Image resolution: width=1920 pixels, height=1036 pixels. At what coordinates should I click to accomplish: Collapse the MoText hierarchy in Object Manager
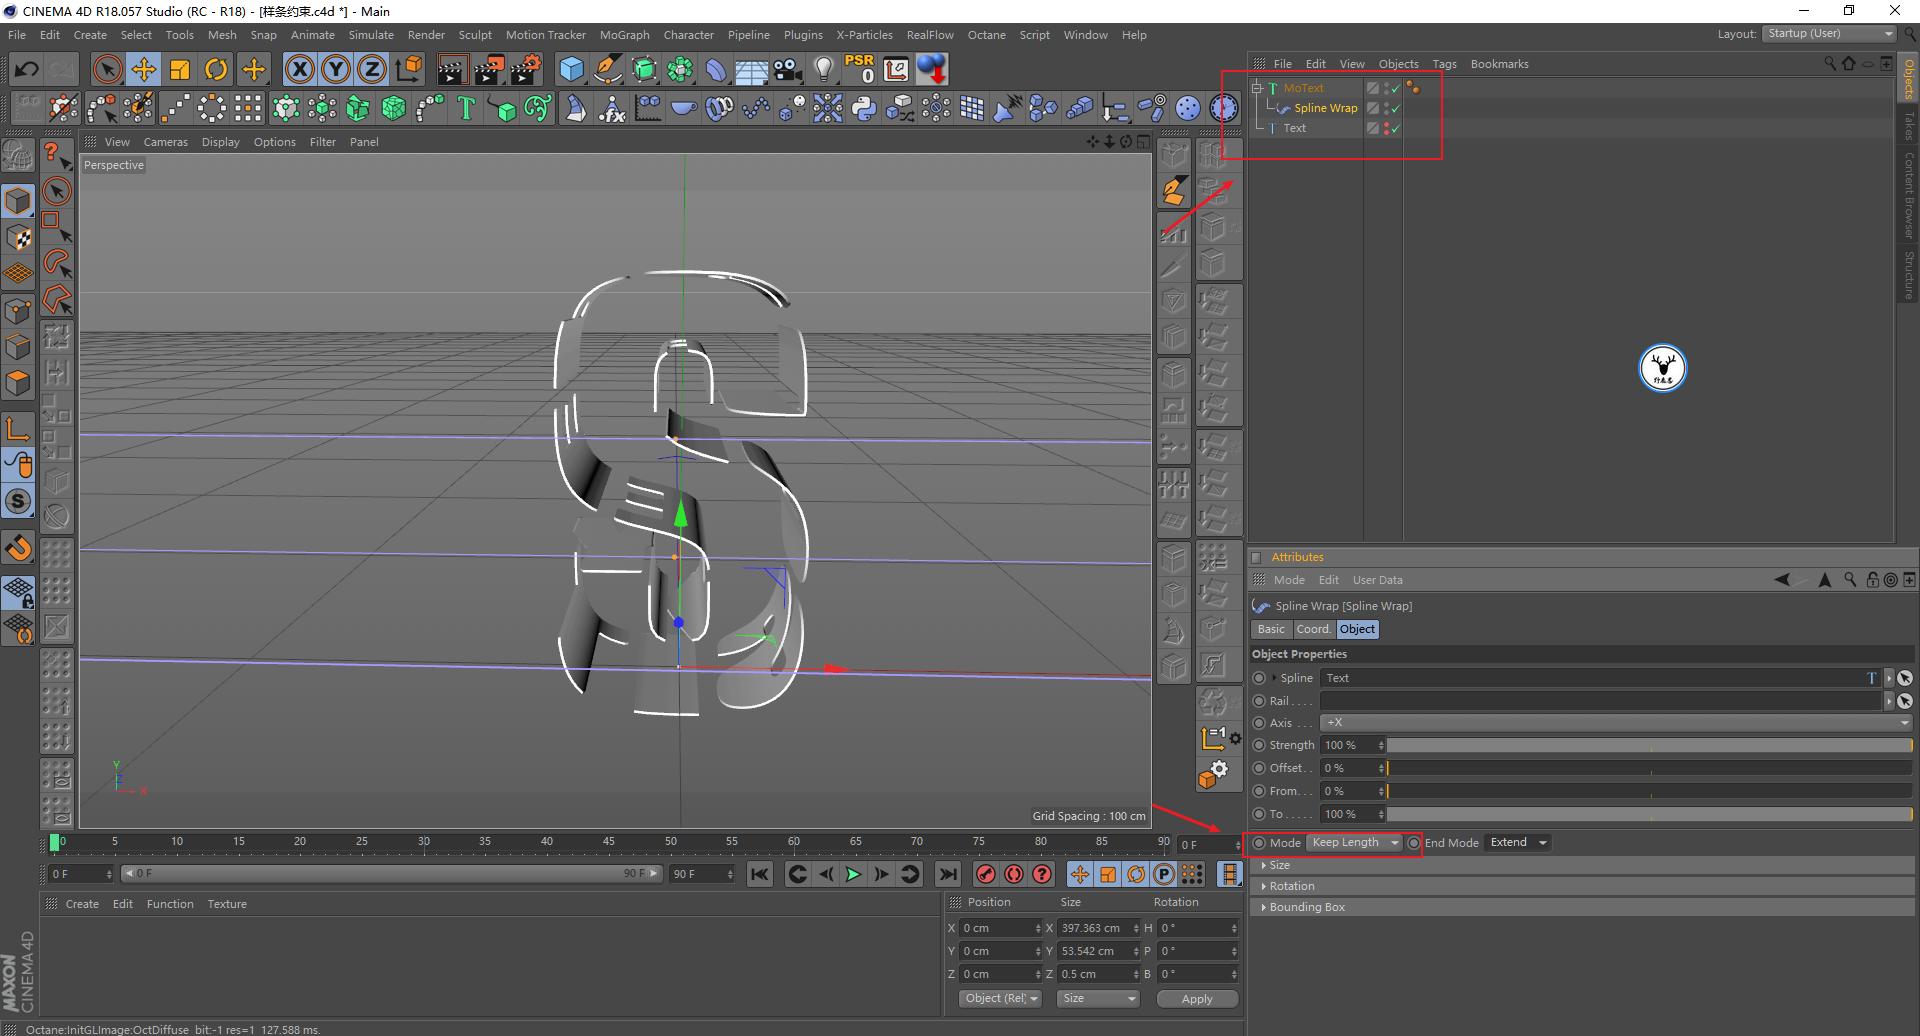click(1257, 88)
